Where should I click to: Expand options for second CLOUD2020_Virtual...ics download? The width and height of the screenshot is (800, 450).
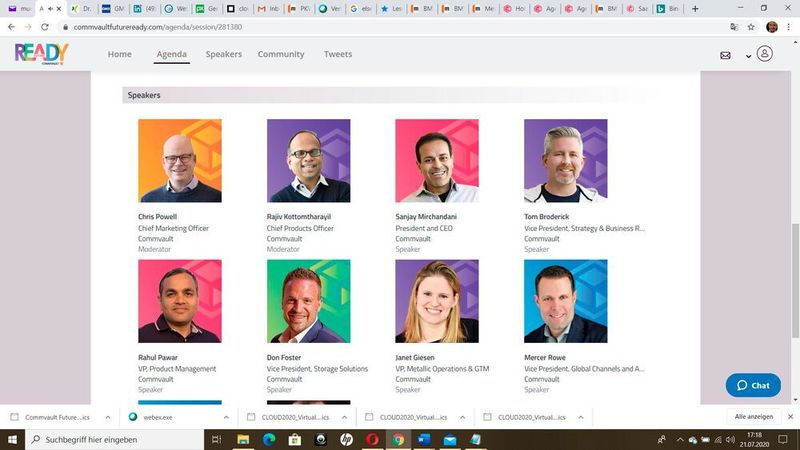pos(462,417)
